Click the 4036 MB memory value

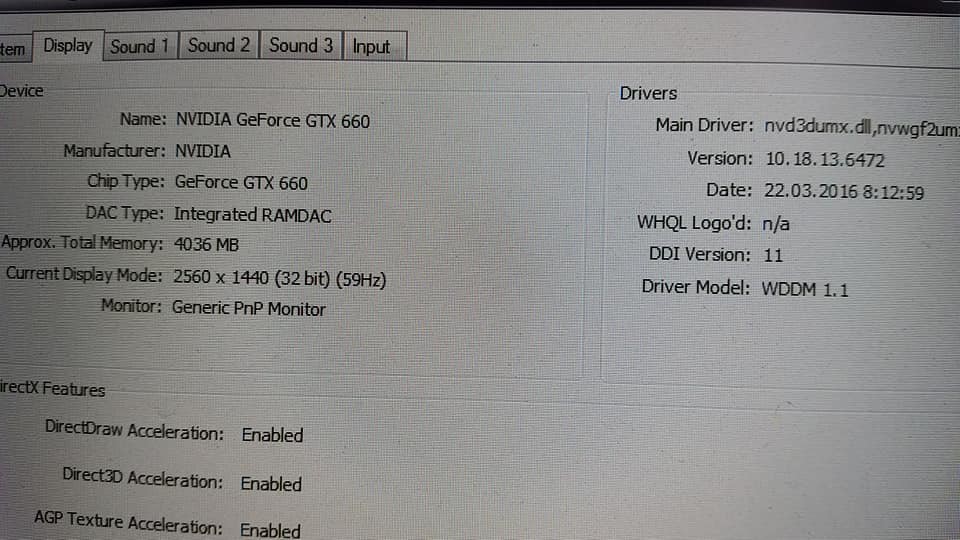click(206, 244)
